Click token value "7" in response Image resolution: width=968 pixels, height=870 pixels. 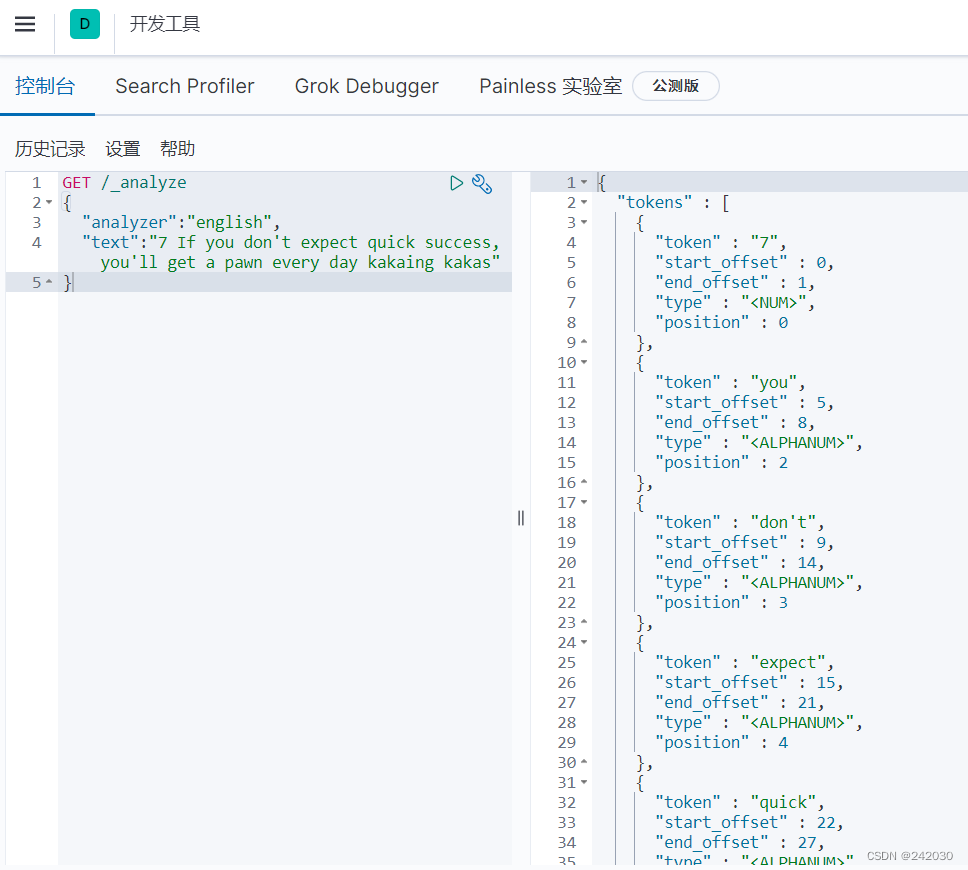[764, 242]
